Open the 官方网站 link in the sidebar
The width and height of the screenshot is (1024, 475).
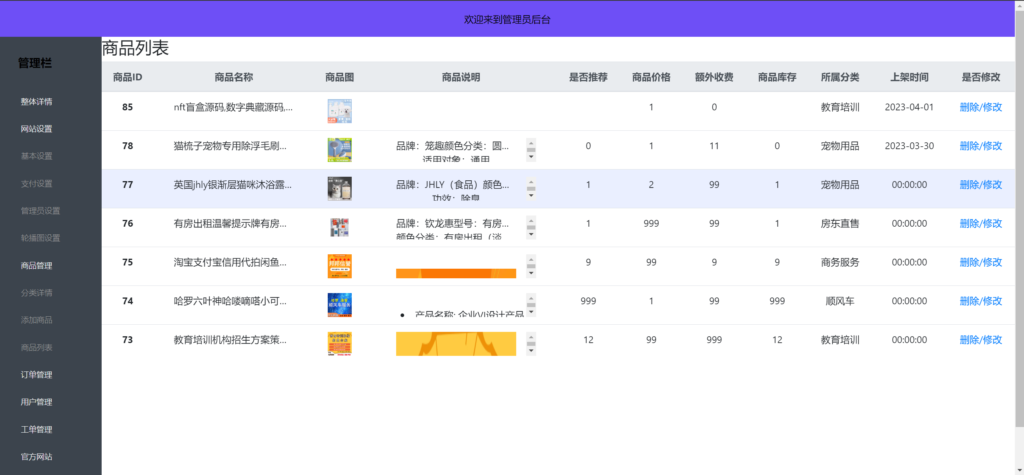36,457
